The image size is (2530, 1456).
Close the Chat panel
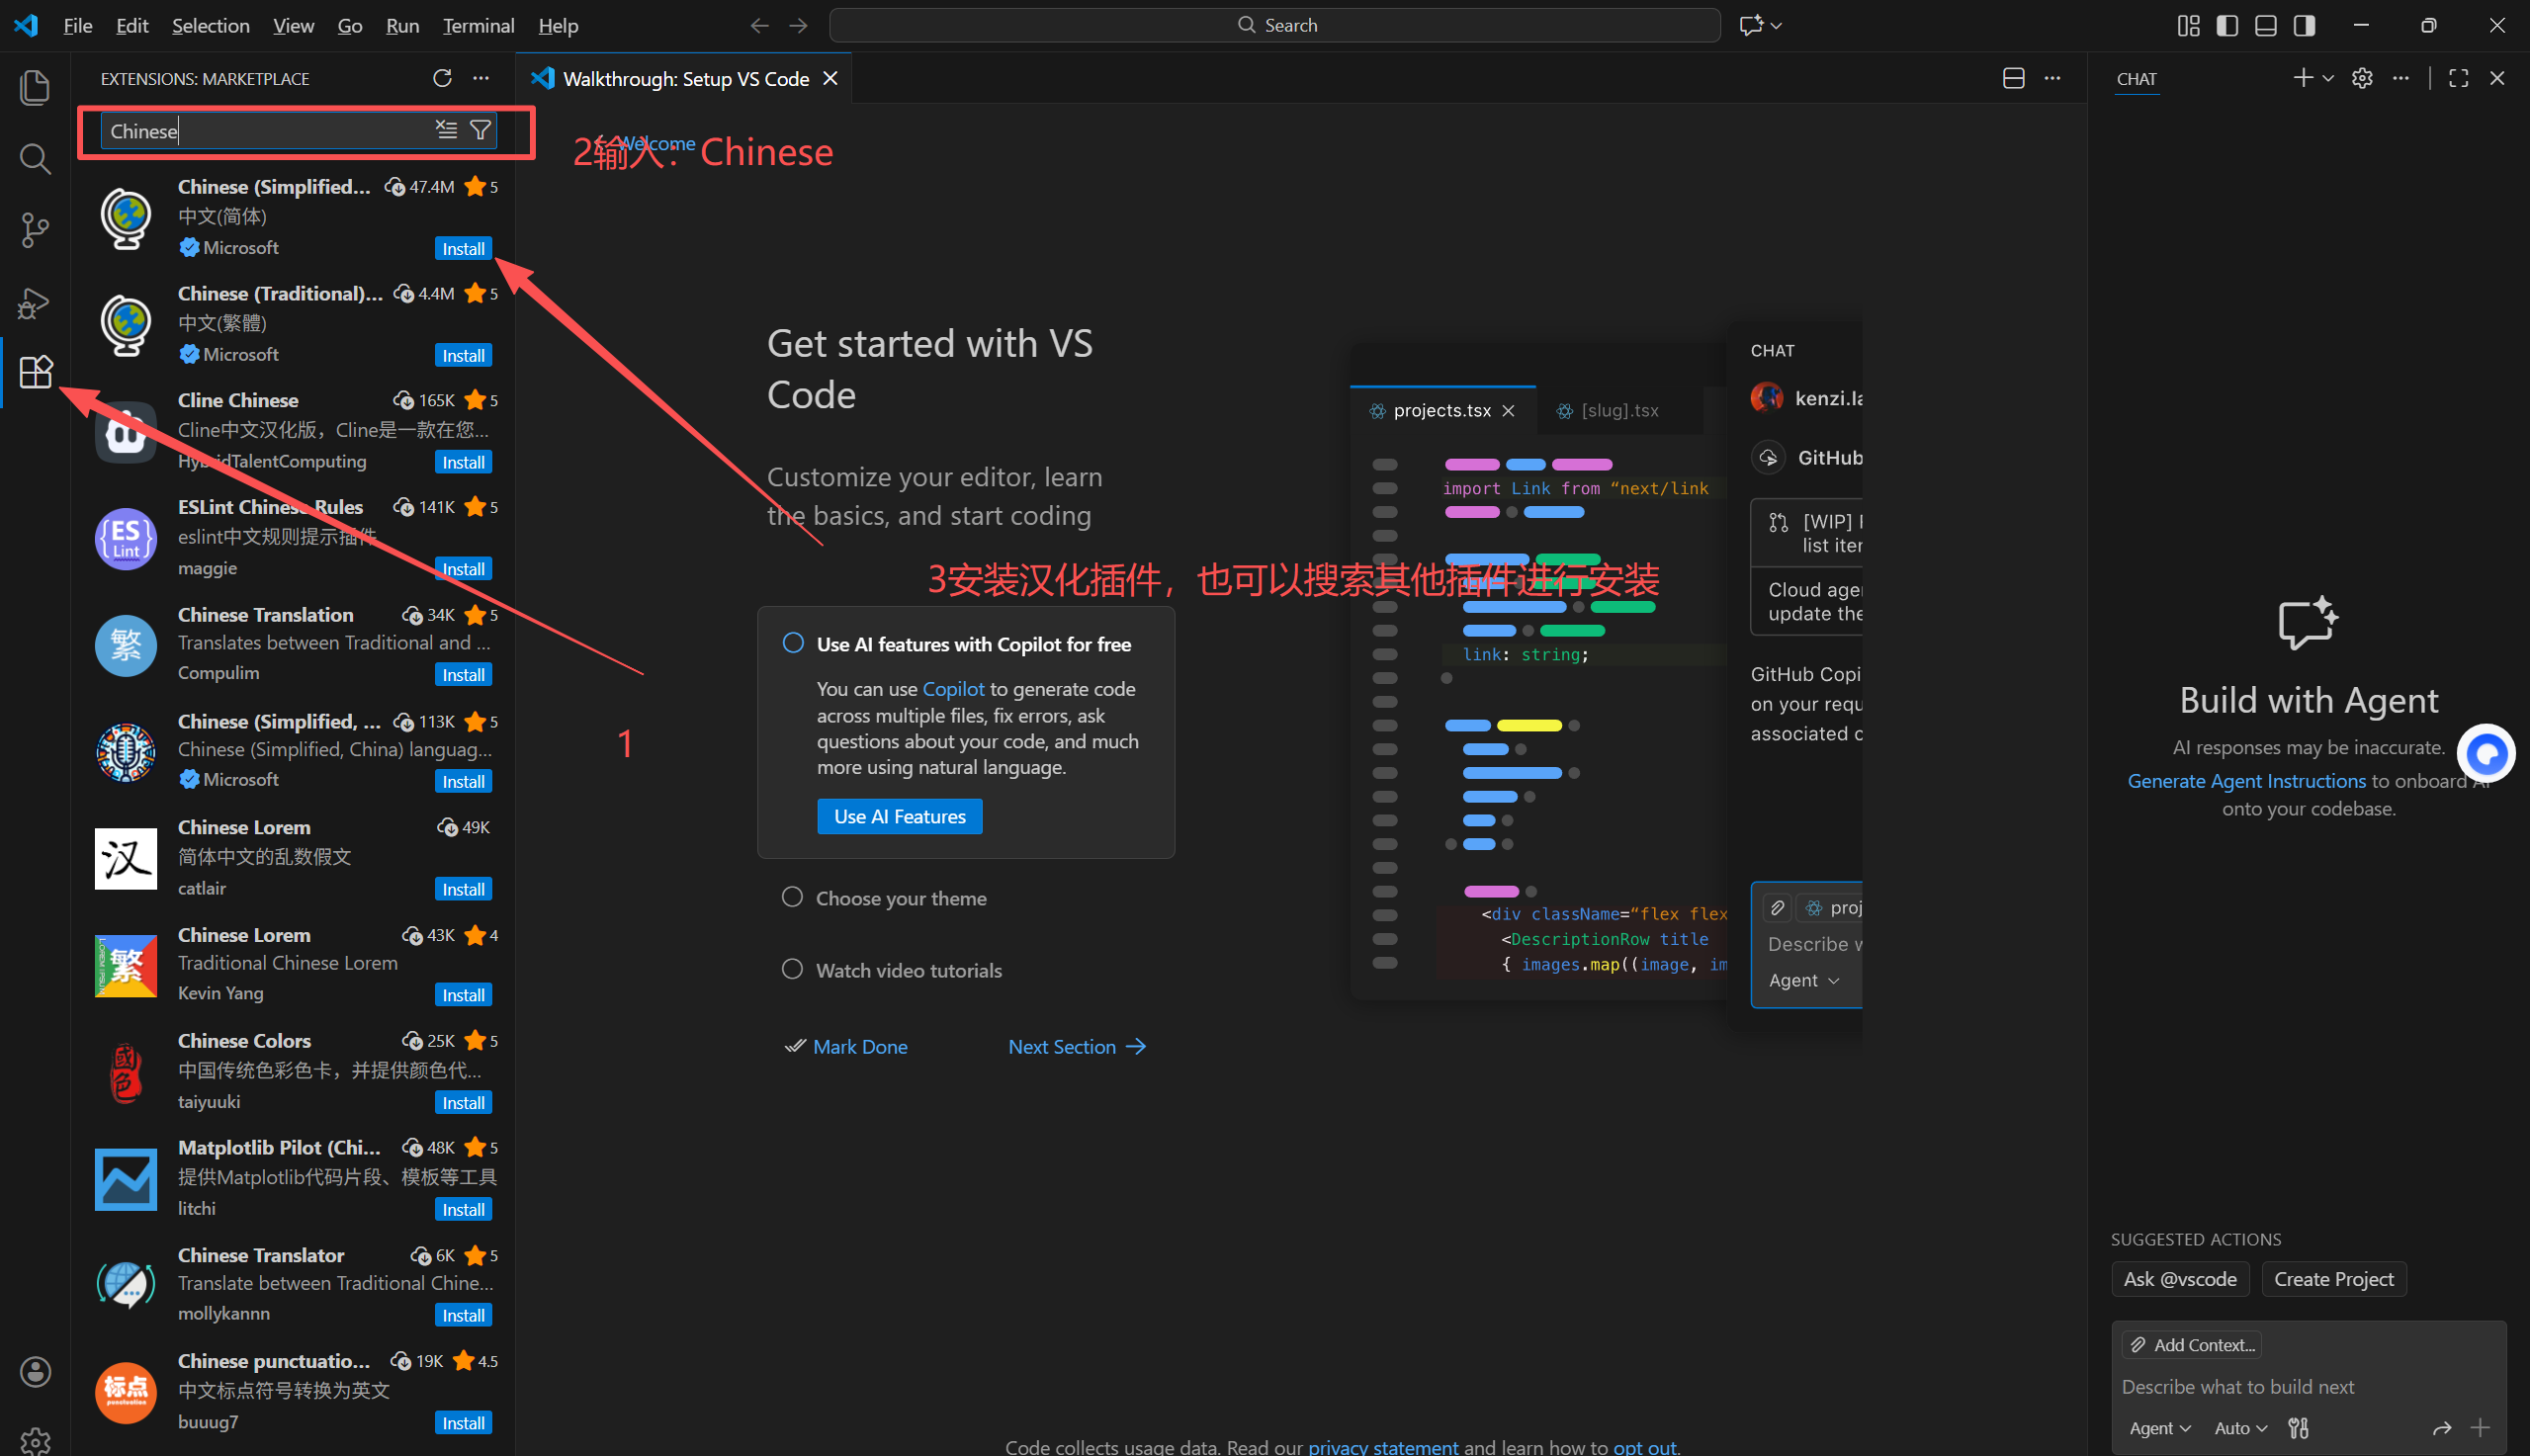click(2497, 78)
